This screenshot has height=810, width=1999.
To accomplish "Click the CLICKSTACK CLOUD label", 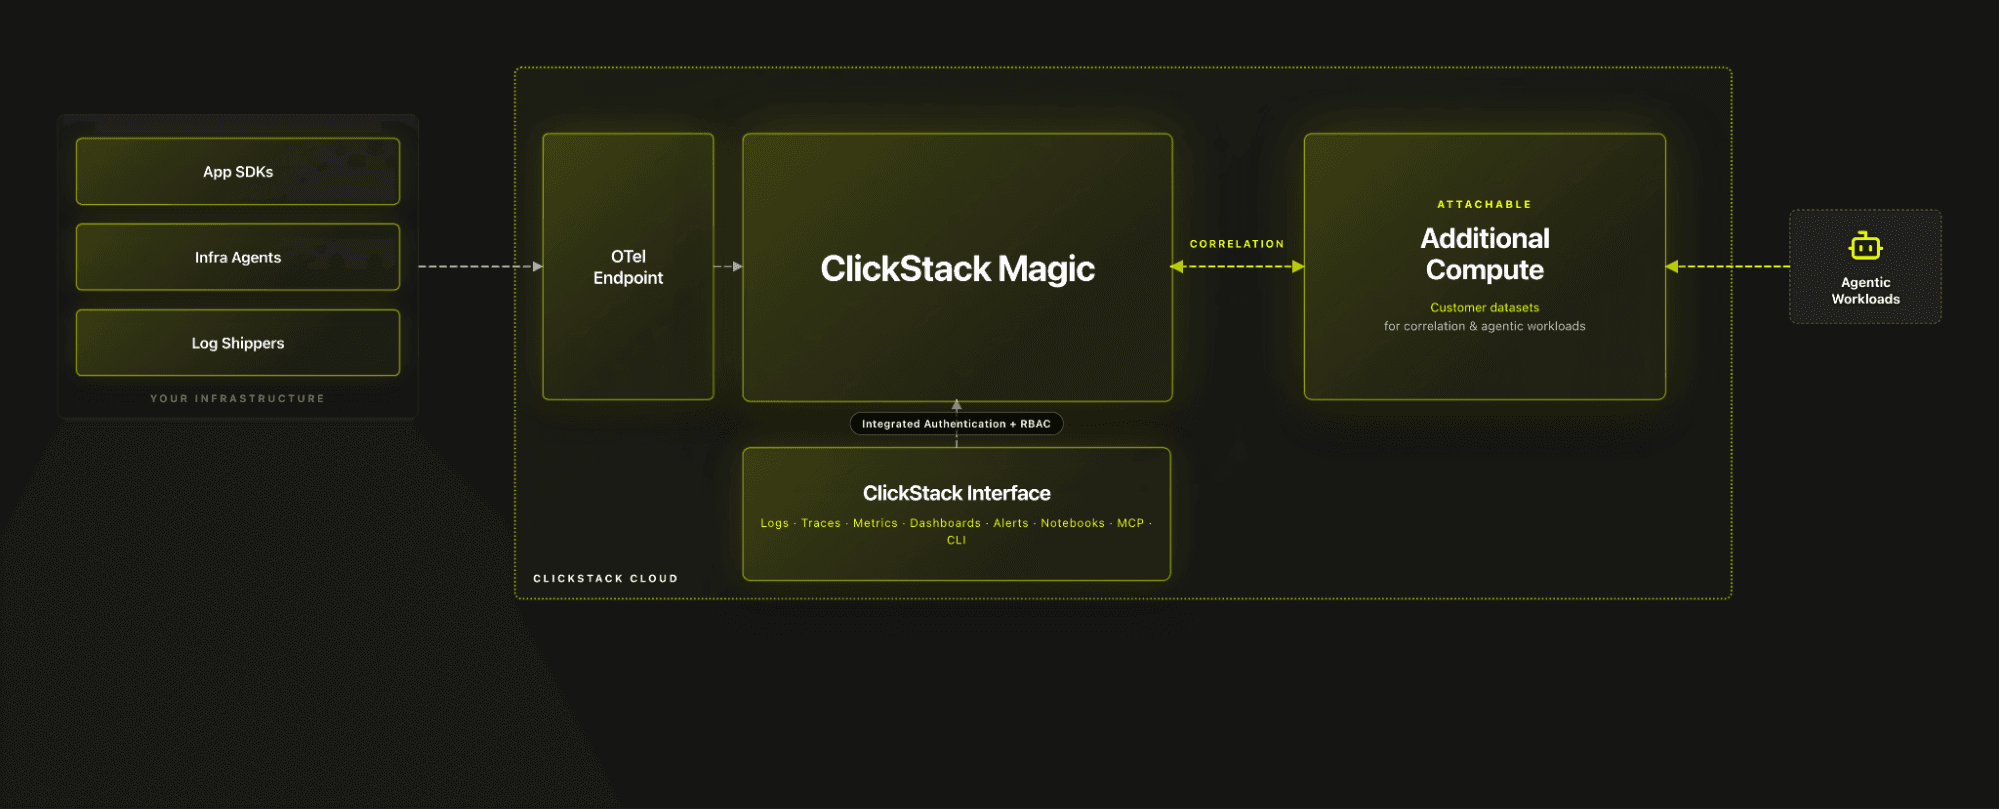I will (605, 579).
